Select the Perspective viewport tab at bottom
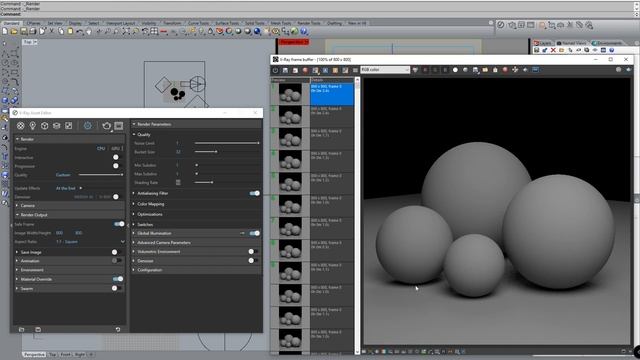640x360 pixels. (34, 355)
